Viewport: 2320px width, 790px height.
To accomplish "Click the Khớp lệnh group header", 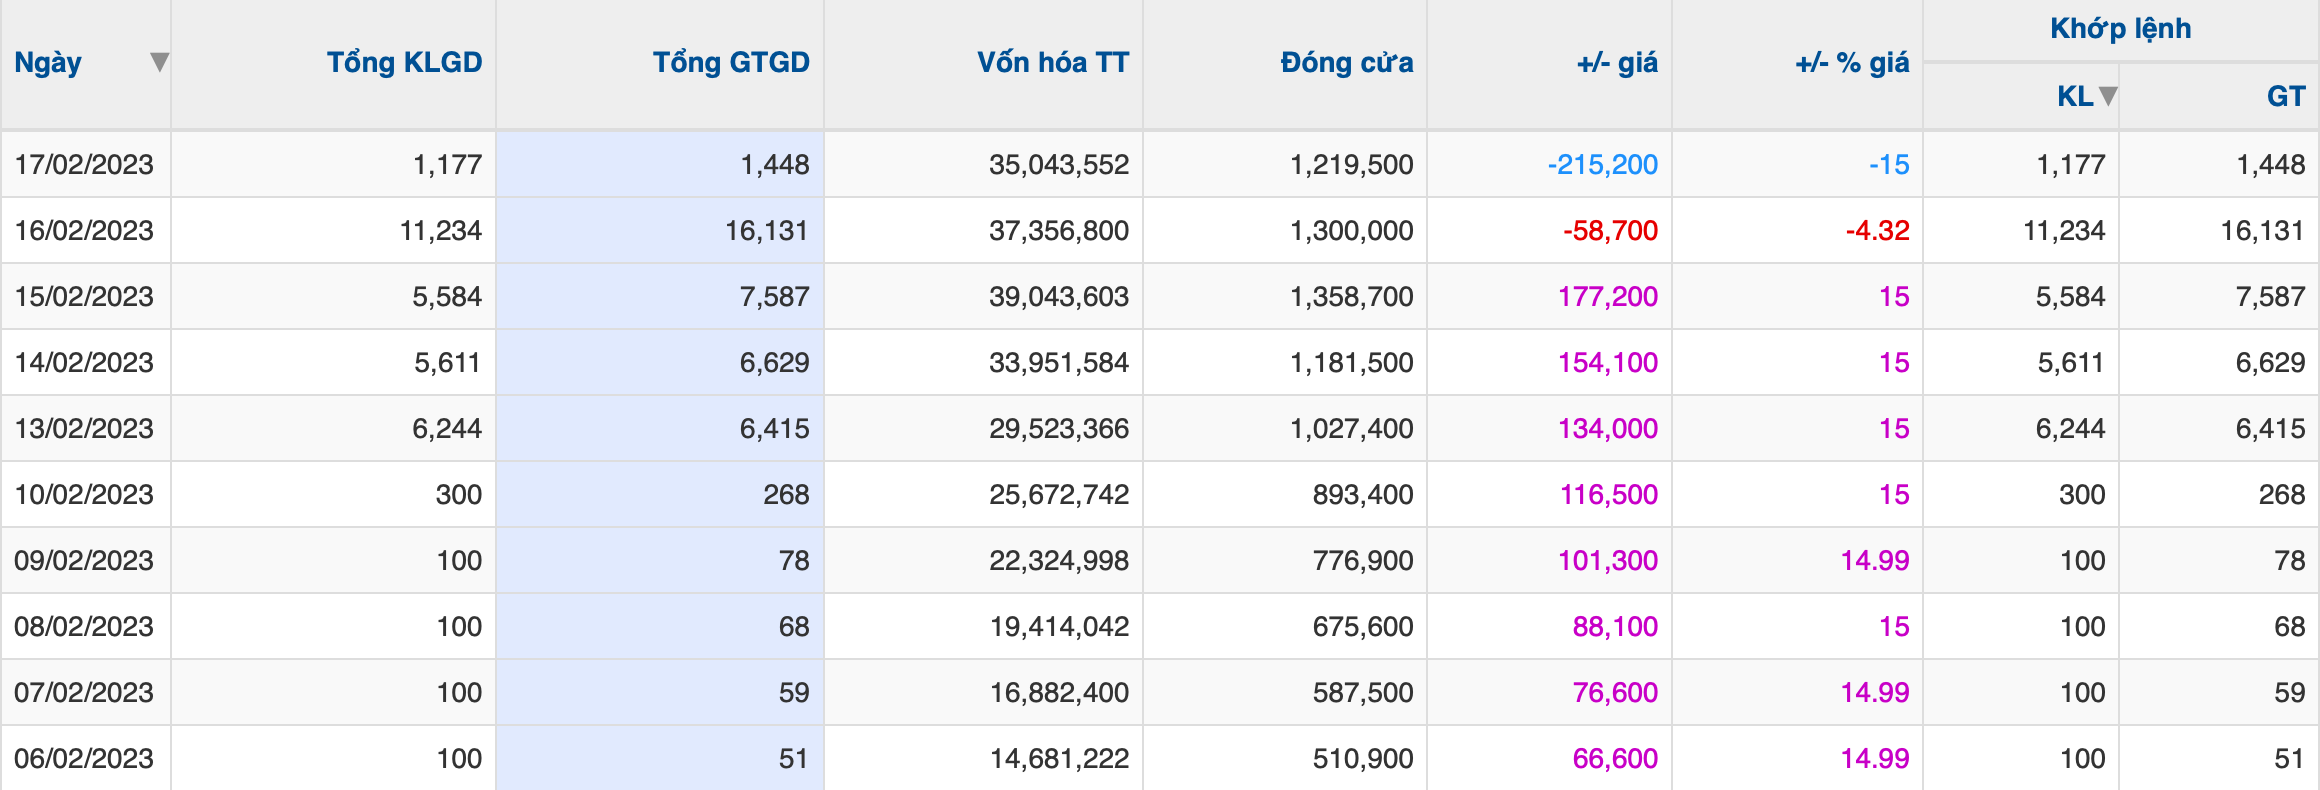I will click(2120, 29).
